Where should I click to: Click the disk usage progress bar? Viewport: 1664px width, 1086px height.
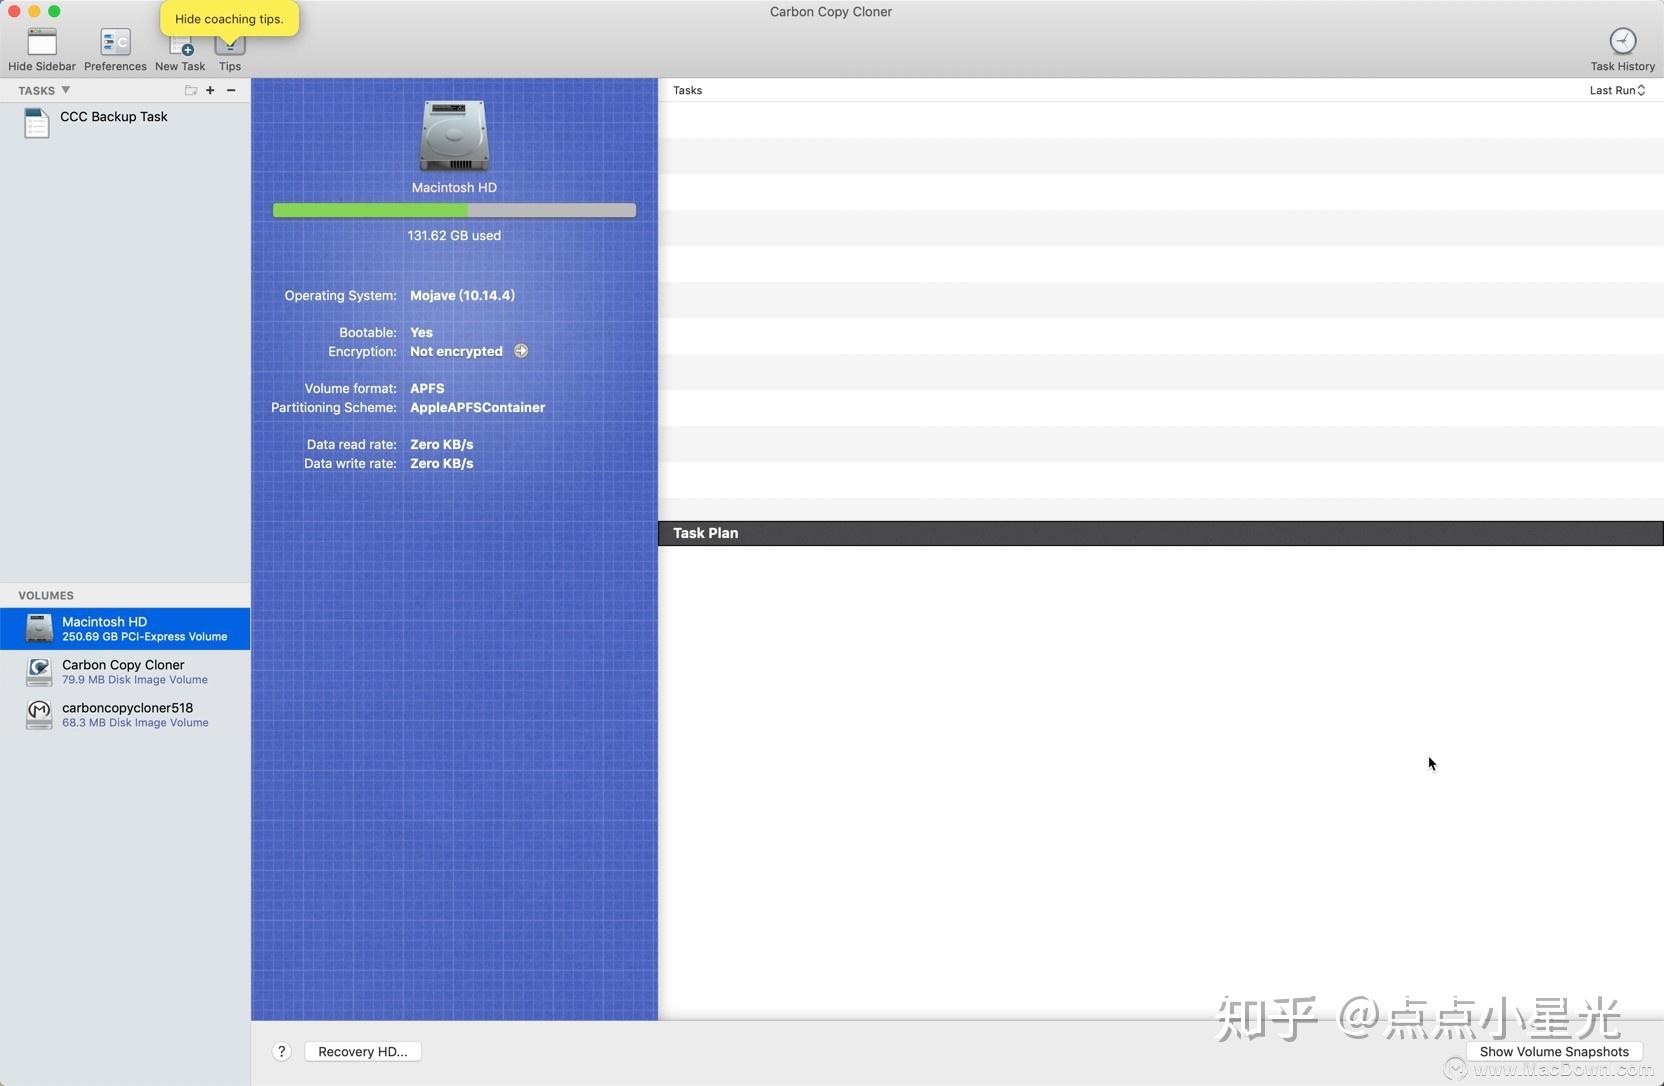(454, 210)
